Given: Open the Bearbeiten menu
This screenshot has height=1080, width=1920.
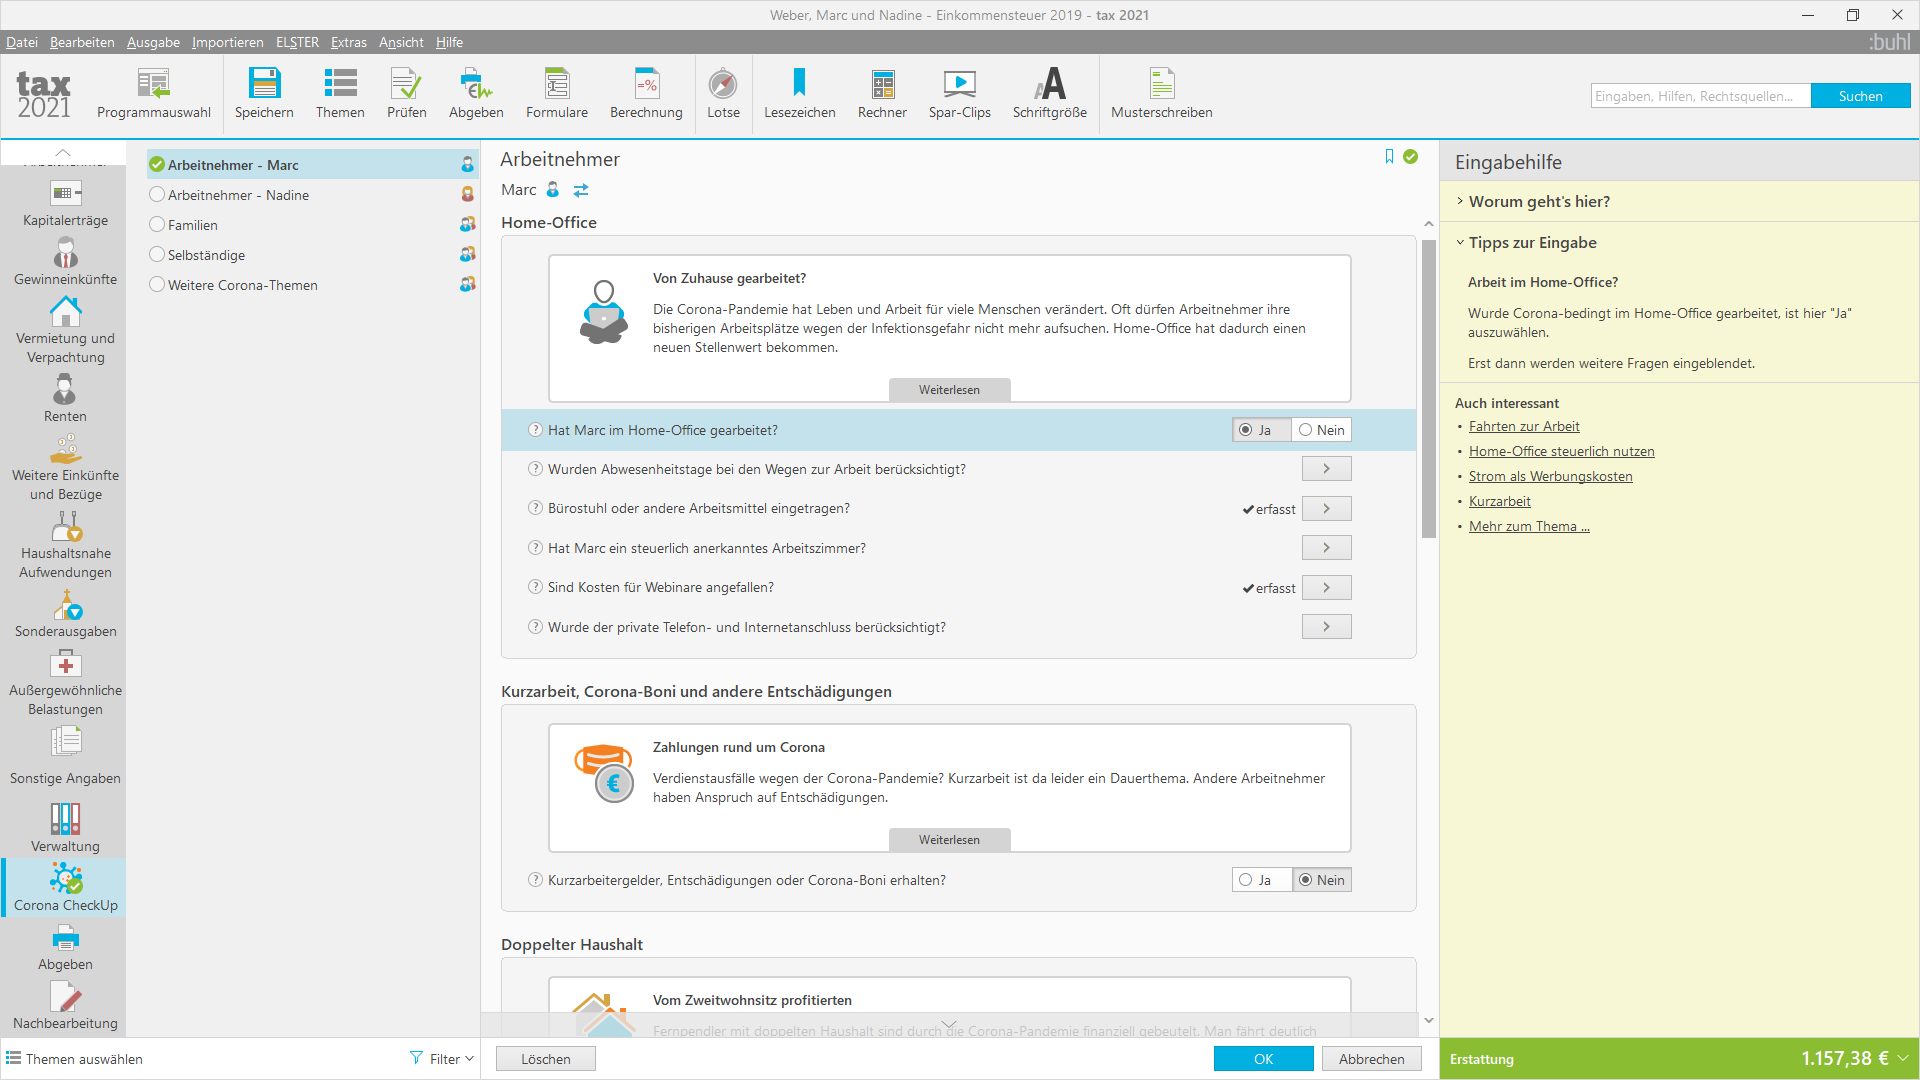Looking at the screenshot, I should point(82,42).
